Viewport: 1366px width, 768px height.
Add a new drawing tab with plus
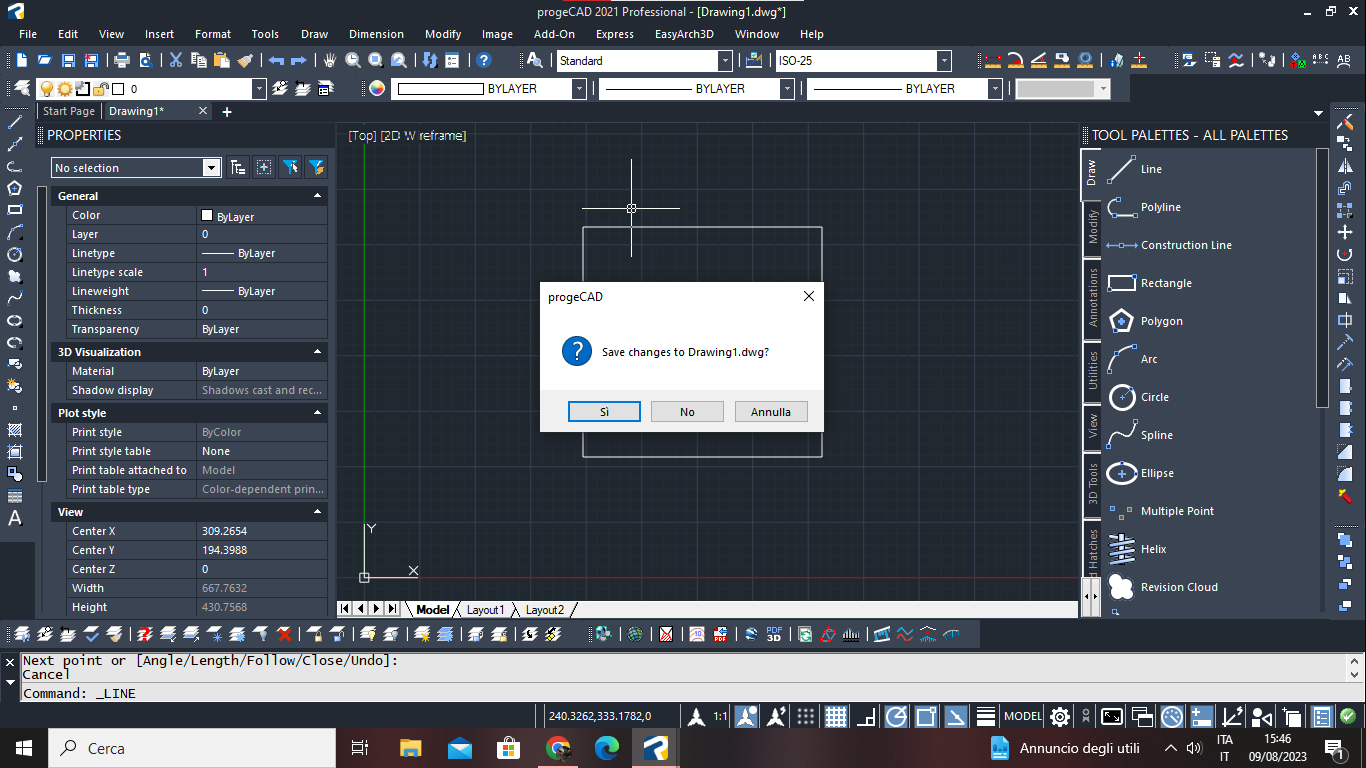coord(227,112)
